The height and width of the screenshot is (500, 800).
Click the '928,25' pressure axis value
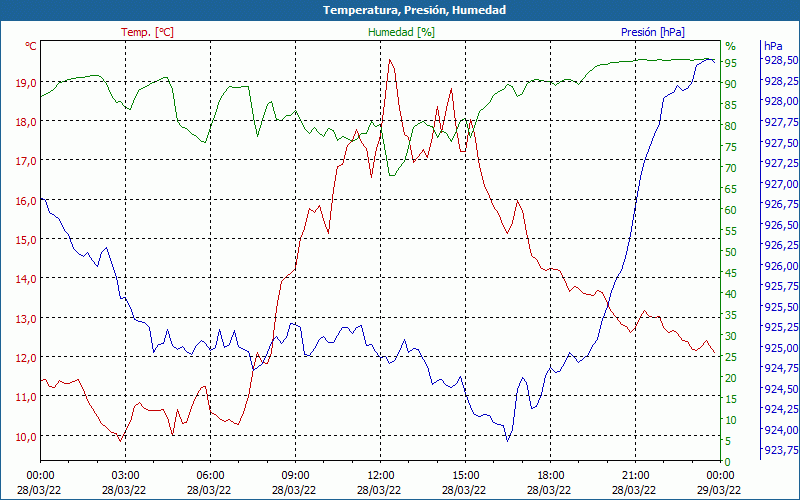(781, 81)
